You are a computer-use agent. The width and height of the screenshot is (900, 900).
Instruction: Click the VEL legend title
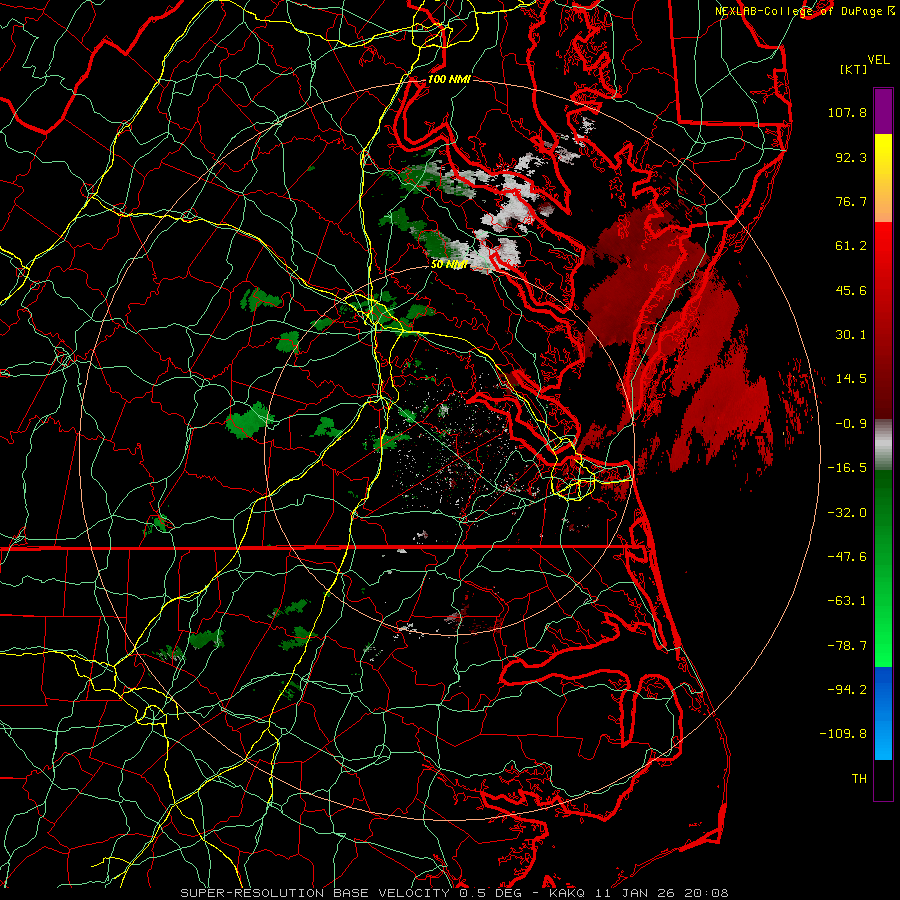(x=878, y=60)
